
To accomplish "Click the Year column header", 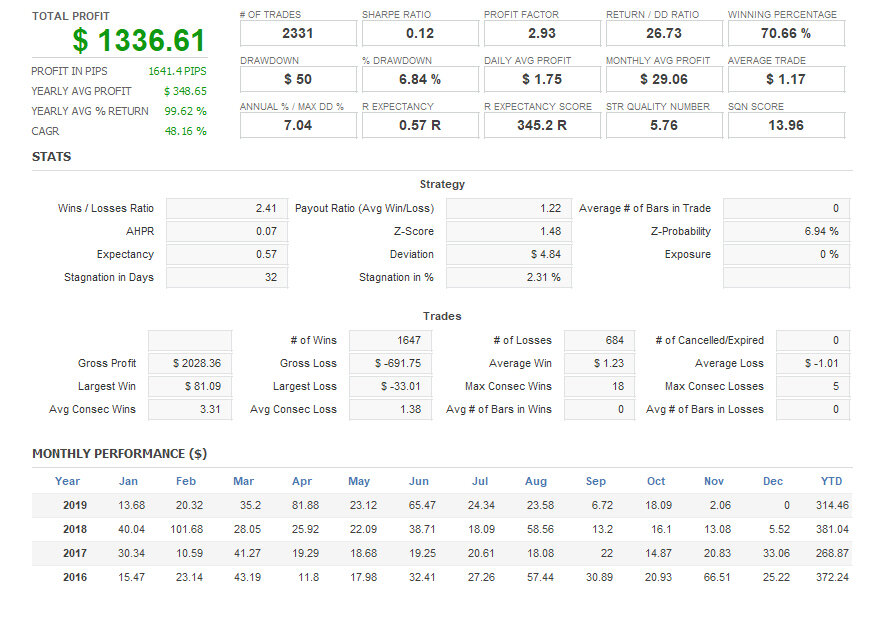I will 67,482.
